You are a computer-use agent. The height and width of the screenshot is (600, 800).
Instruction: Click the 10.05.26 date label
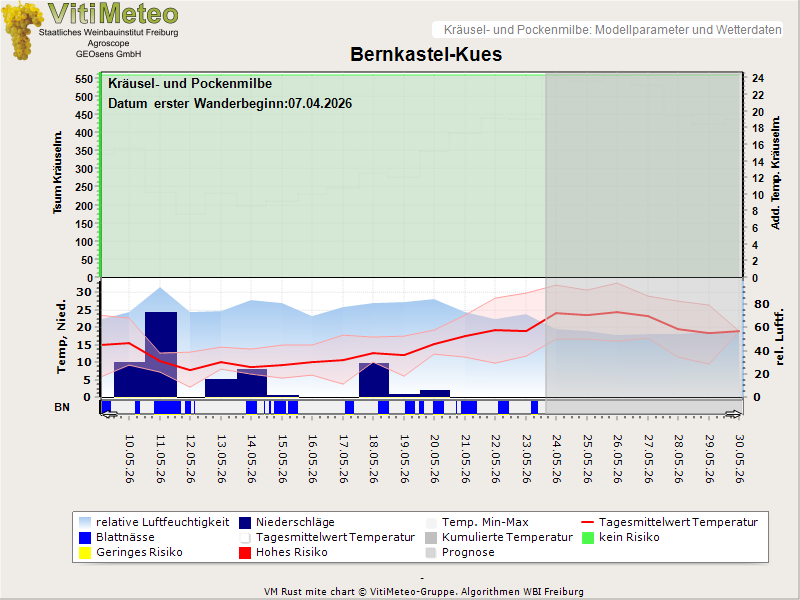130,459
